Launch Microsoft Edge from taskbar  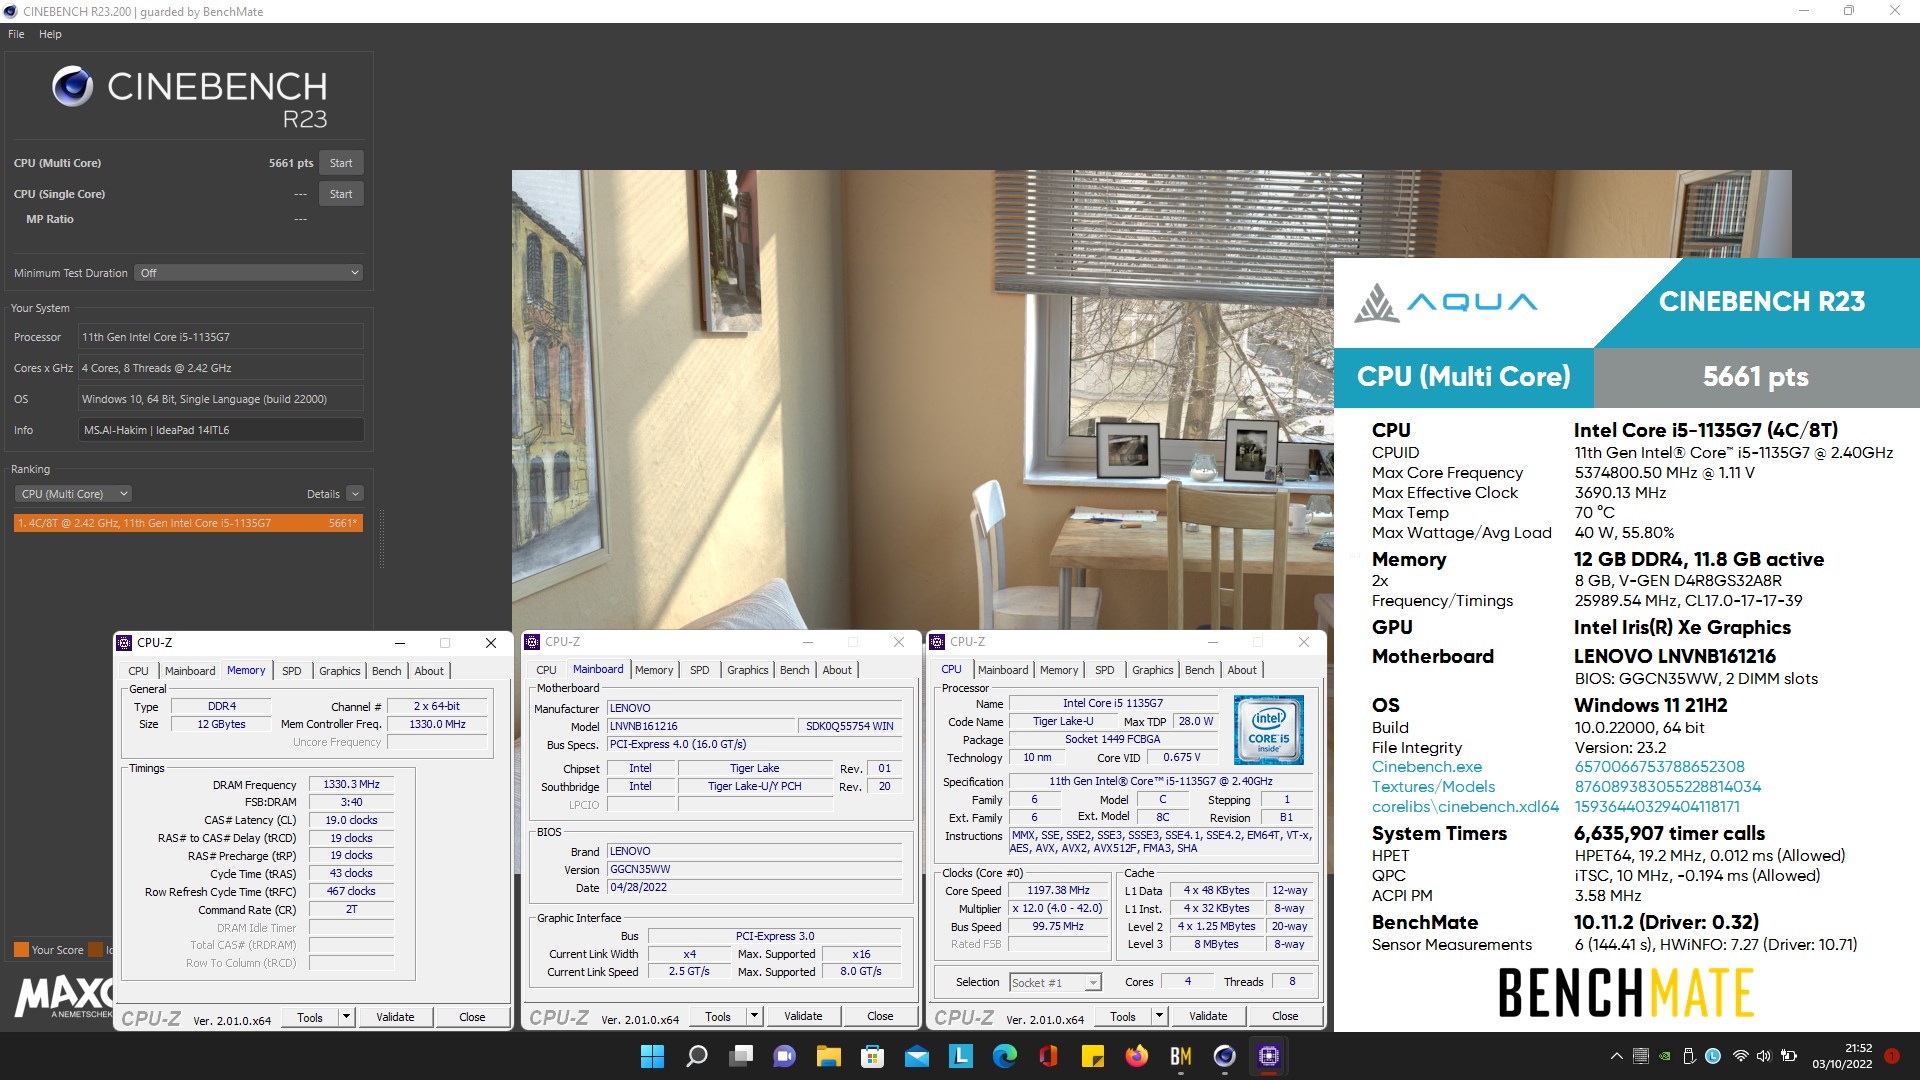point(1005,1056)
